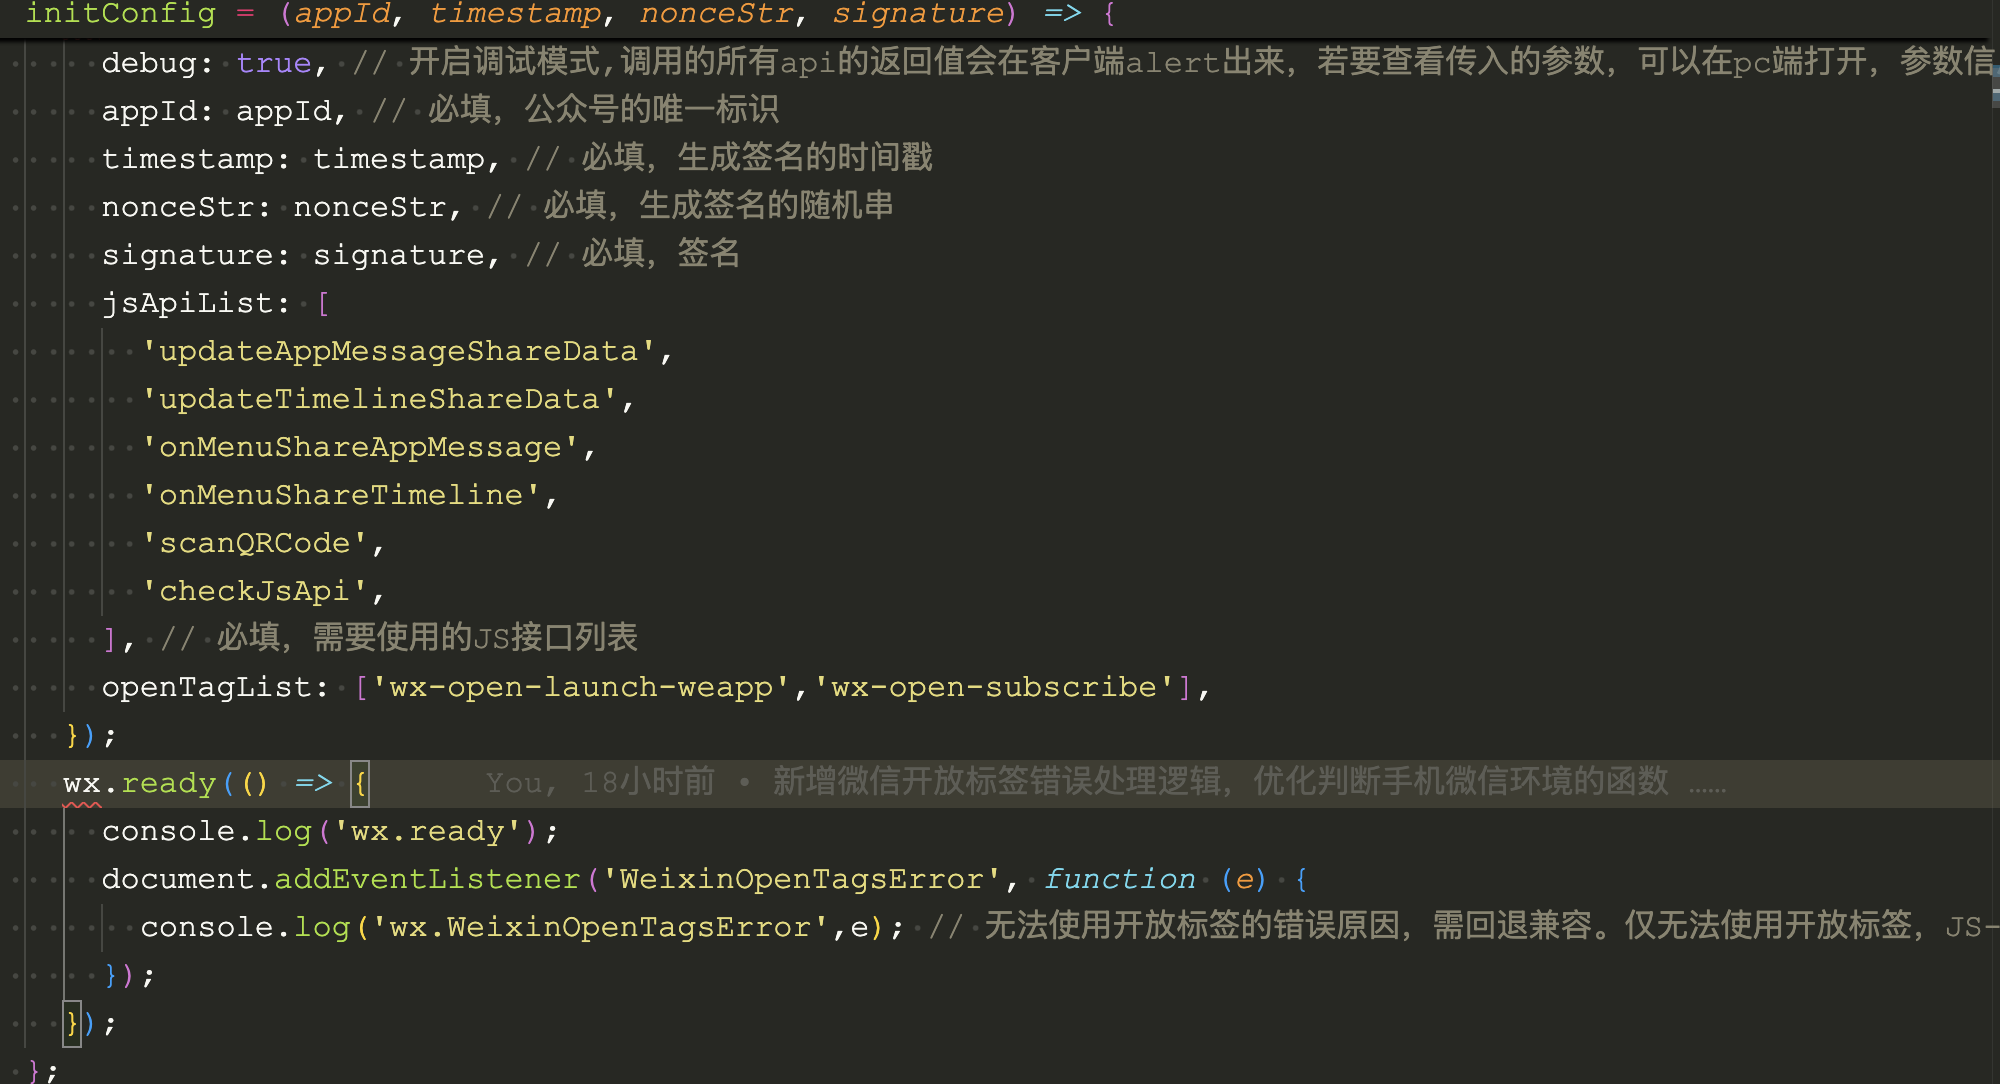This screenshot has width=2000, height=1084.
Task: Click the italic function keyword
Action: [1120, 880]
